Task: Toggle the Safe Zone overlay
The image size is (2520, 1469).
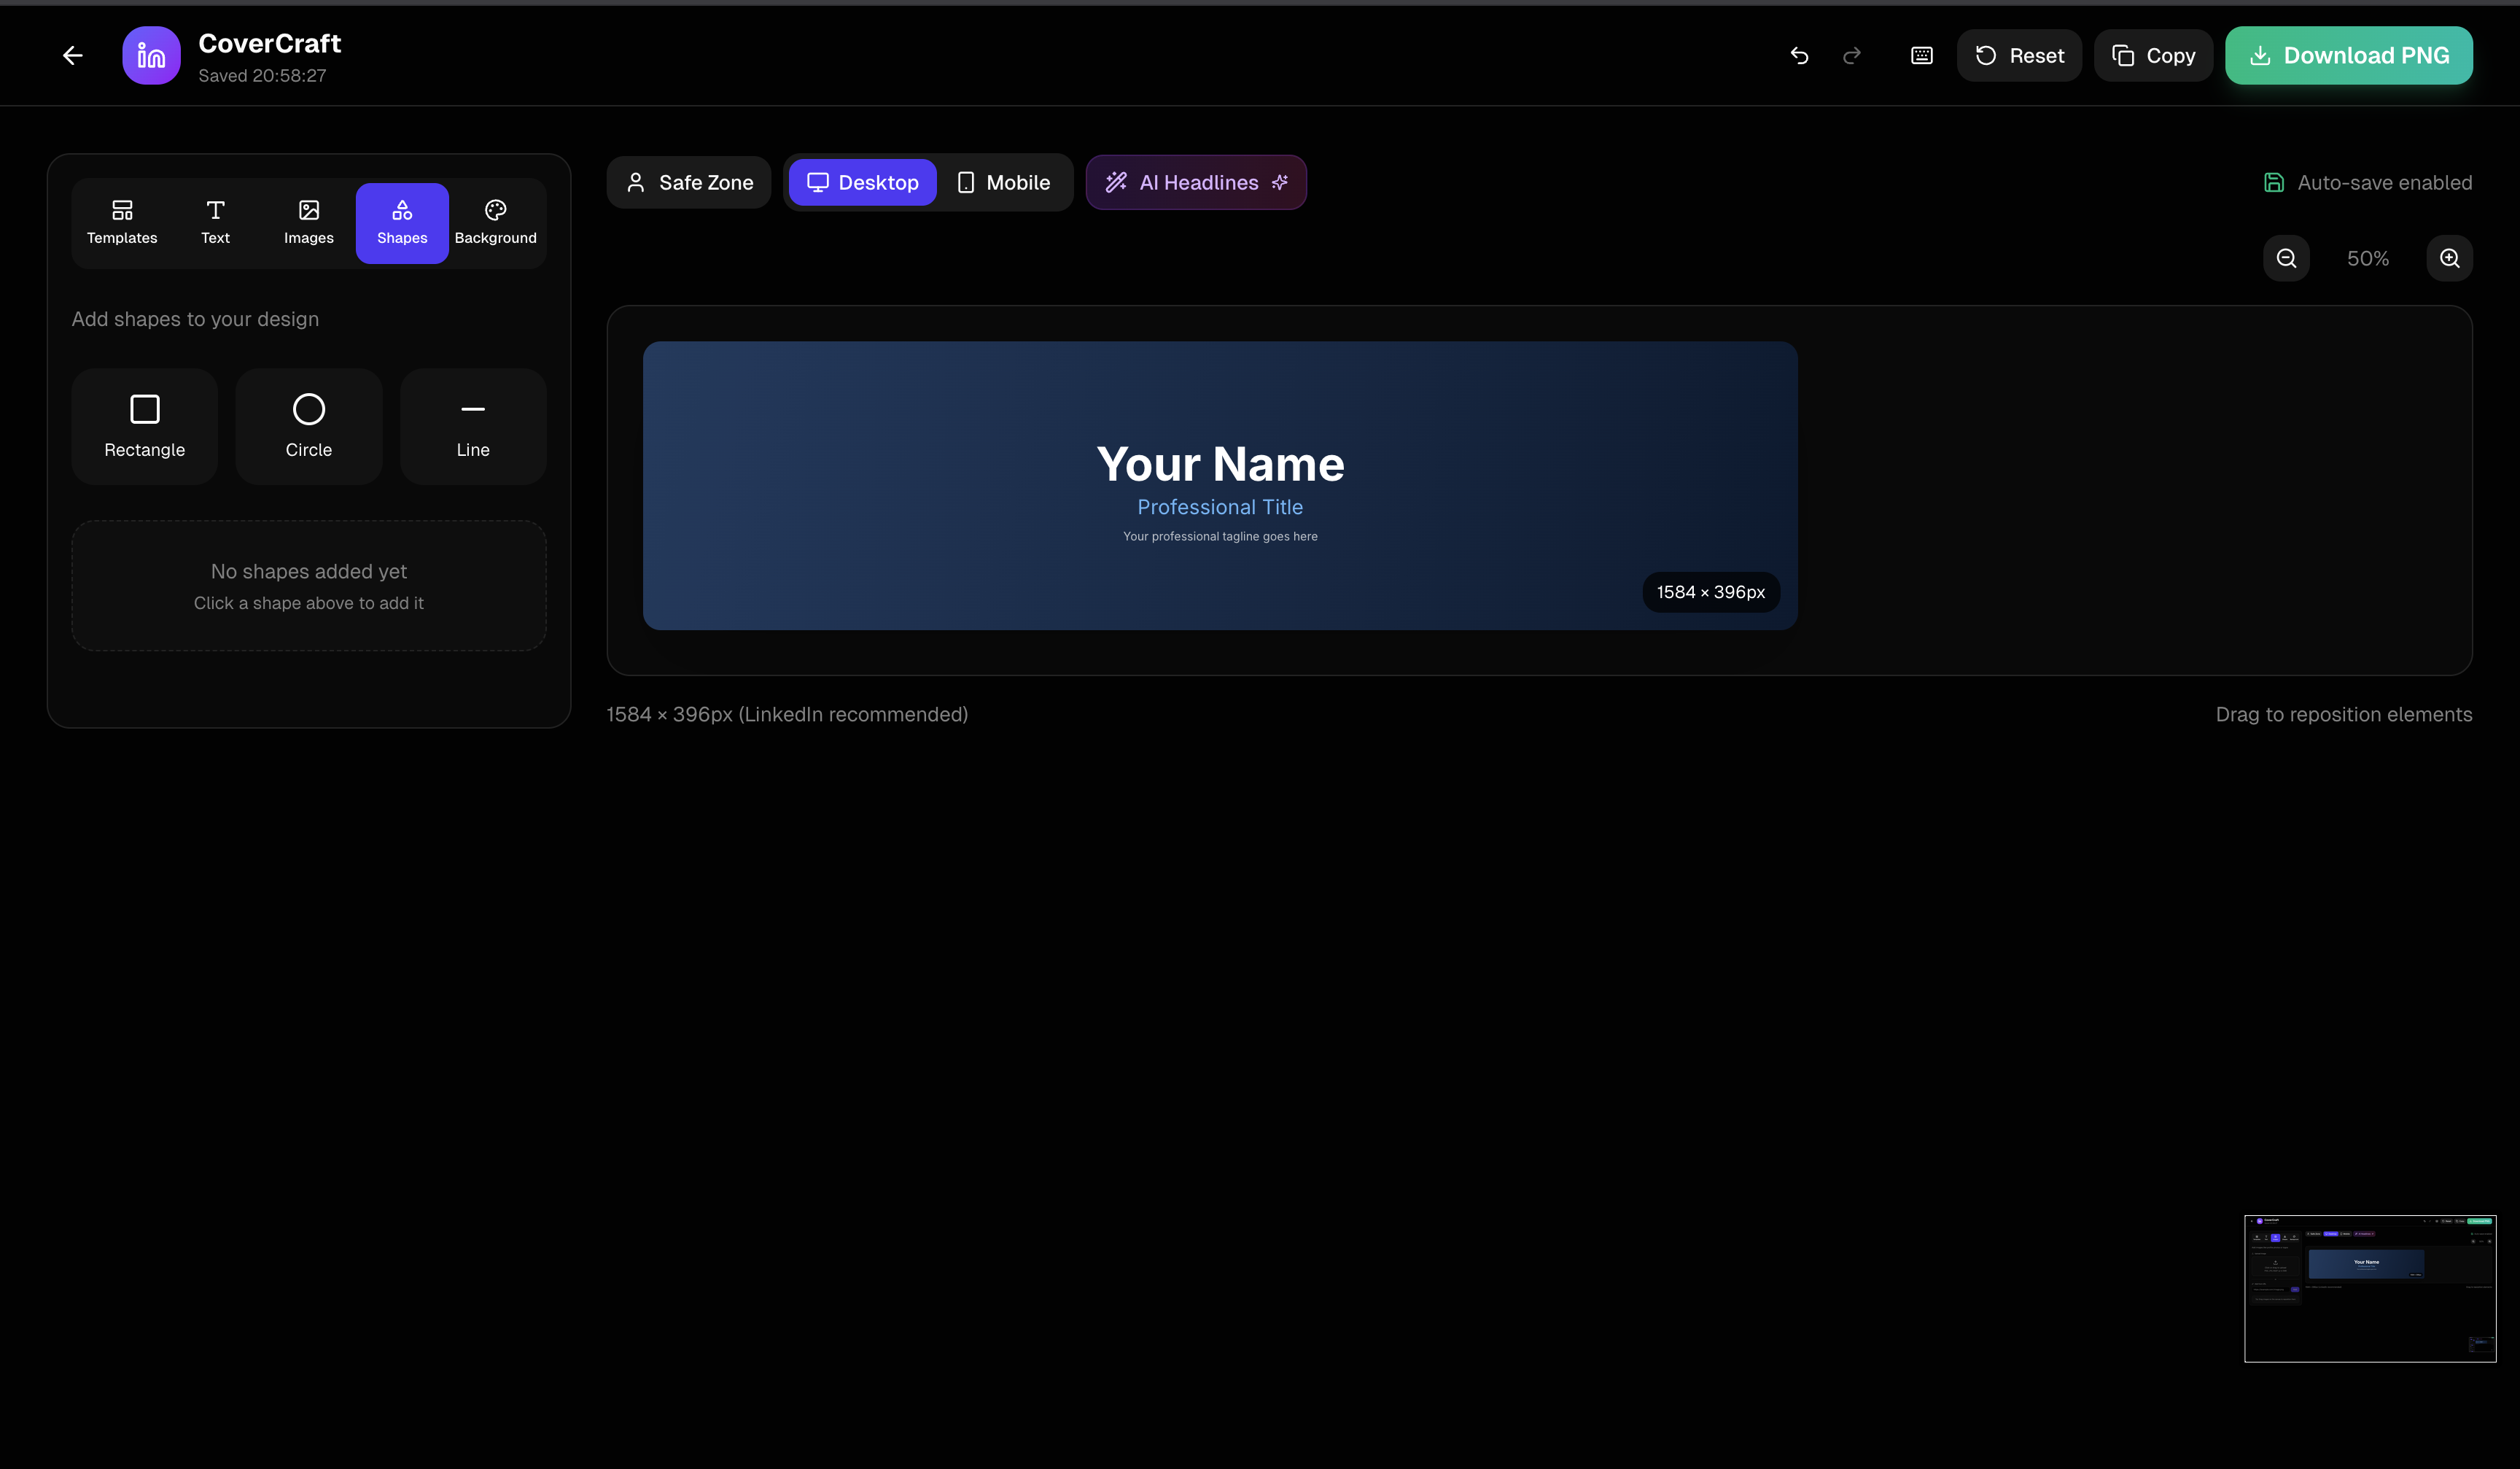Action: (689, 183)
